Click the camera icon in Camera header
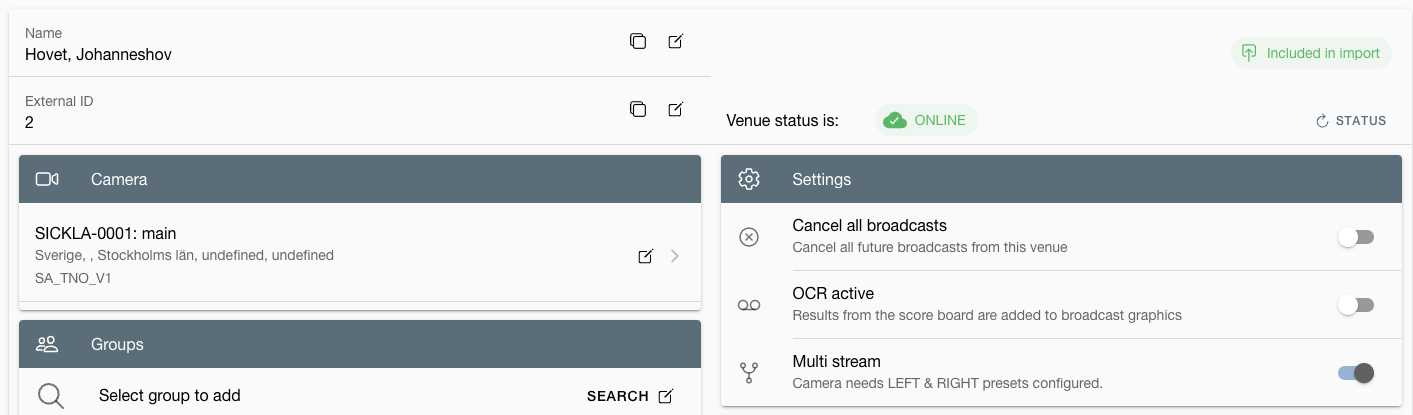The image size is (1413, 415). (x=47, y=179)
